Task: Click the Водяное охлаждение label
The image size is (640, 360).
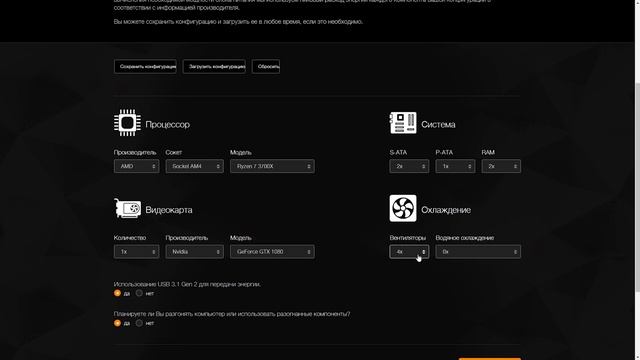Action: click(x=464, y=238)
